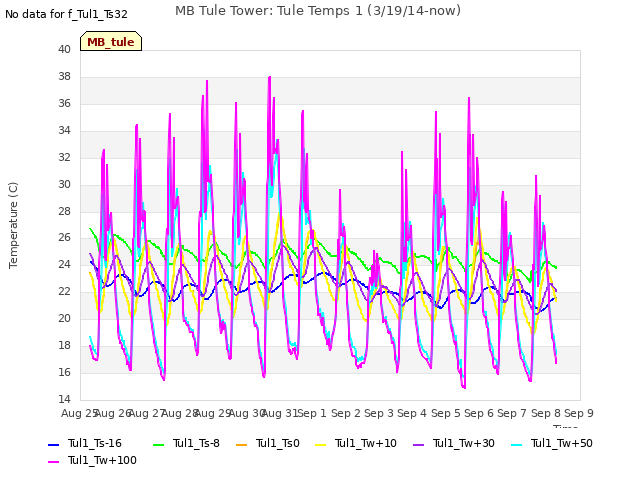Click the yellow Tul1_Tw+10 legend swatch
The height and width of the screenshot is (480, 640).
[x=321, y=444]
